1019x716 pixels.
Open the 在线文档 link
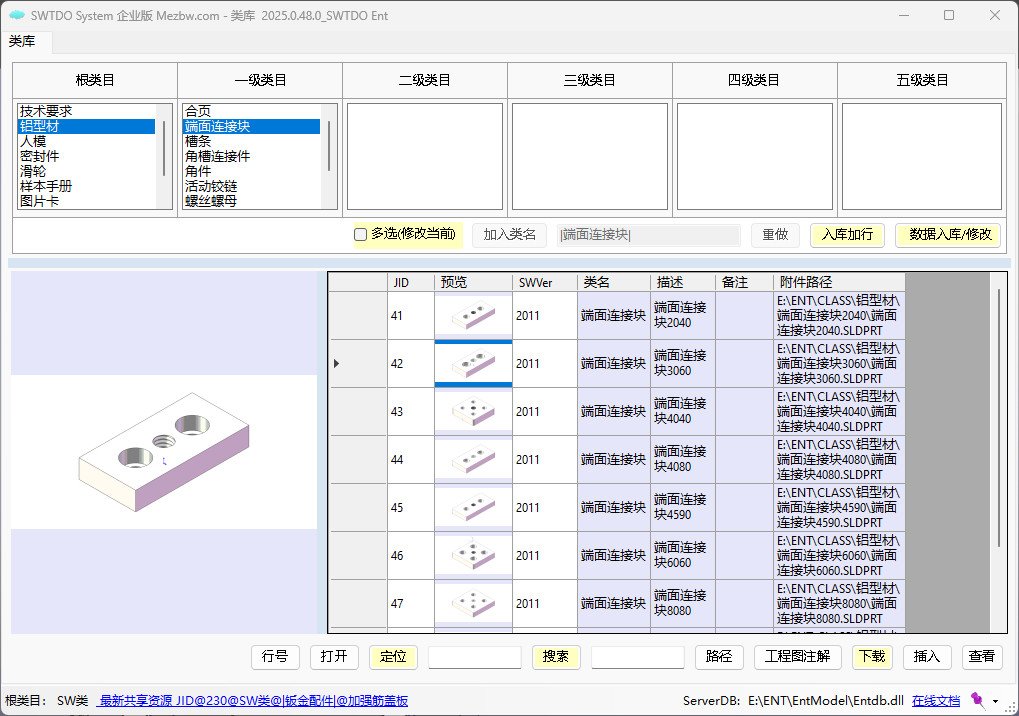(x=935, y=701)
